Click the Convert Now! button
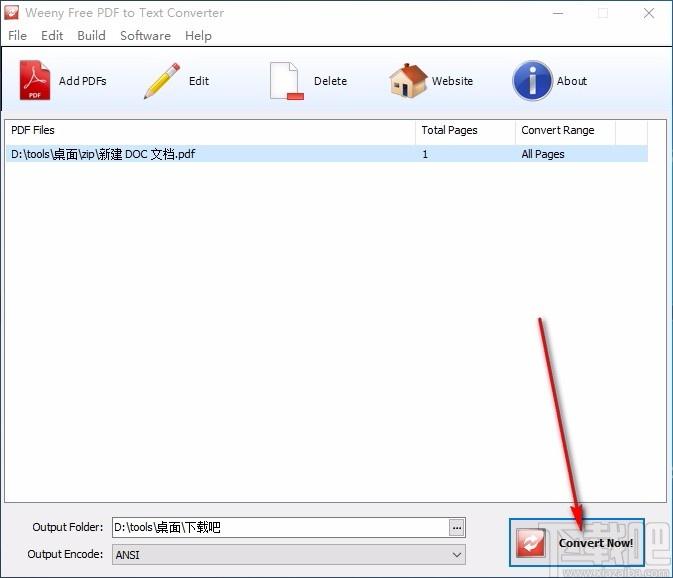 click(x=577, y=543)
